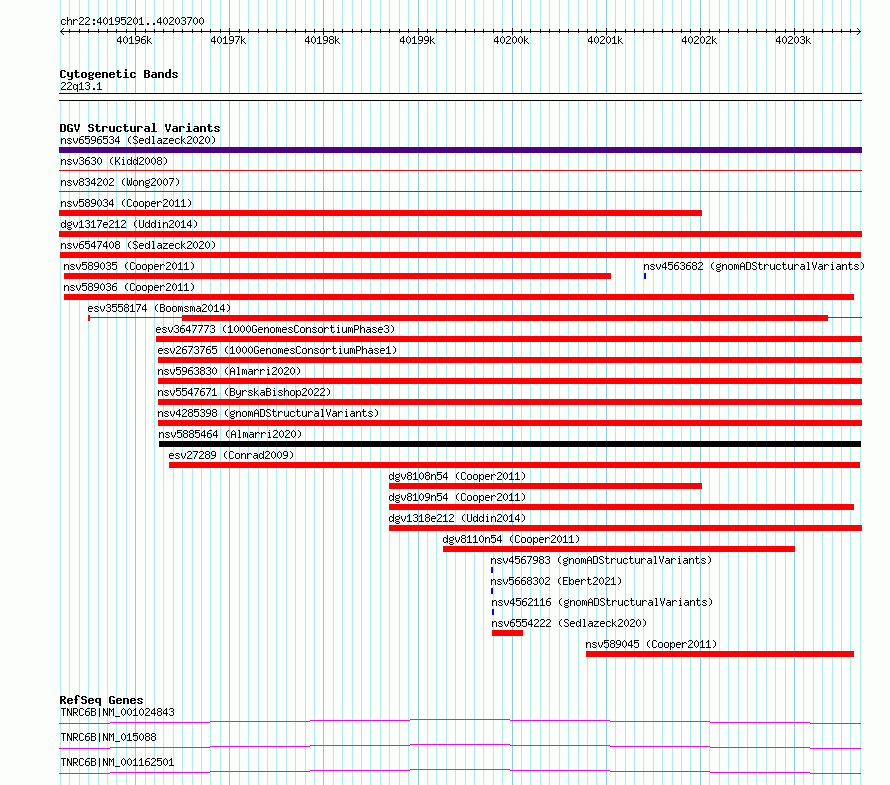Click esv2673765 (1000GenomesConsortiumPhase1) label
The width and height of the screenshot is (890, 785).
[x=277, y=350]
